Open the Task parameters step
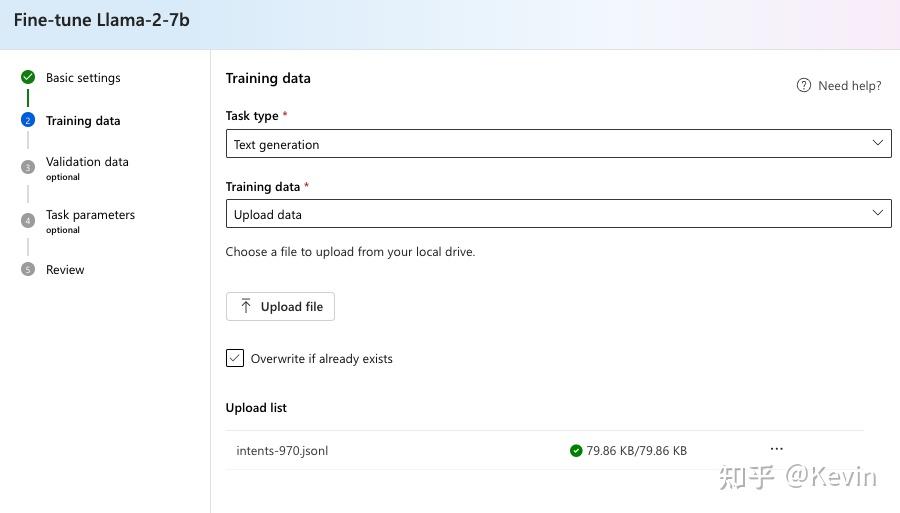Image resolution: width=900 pixels, height=513 pixels. click(x=90, y=215)
